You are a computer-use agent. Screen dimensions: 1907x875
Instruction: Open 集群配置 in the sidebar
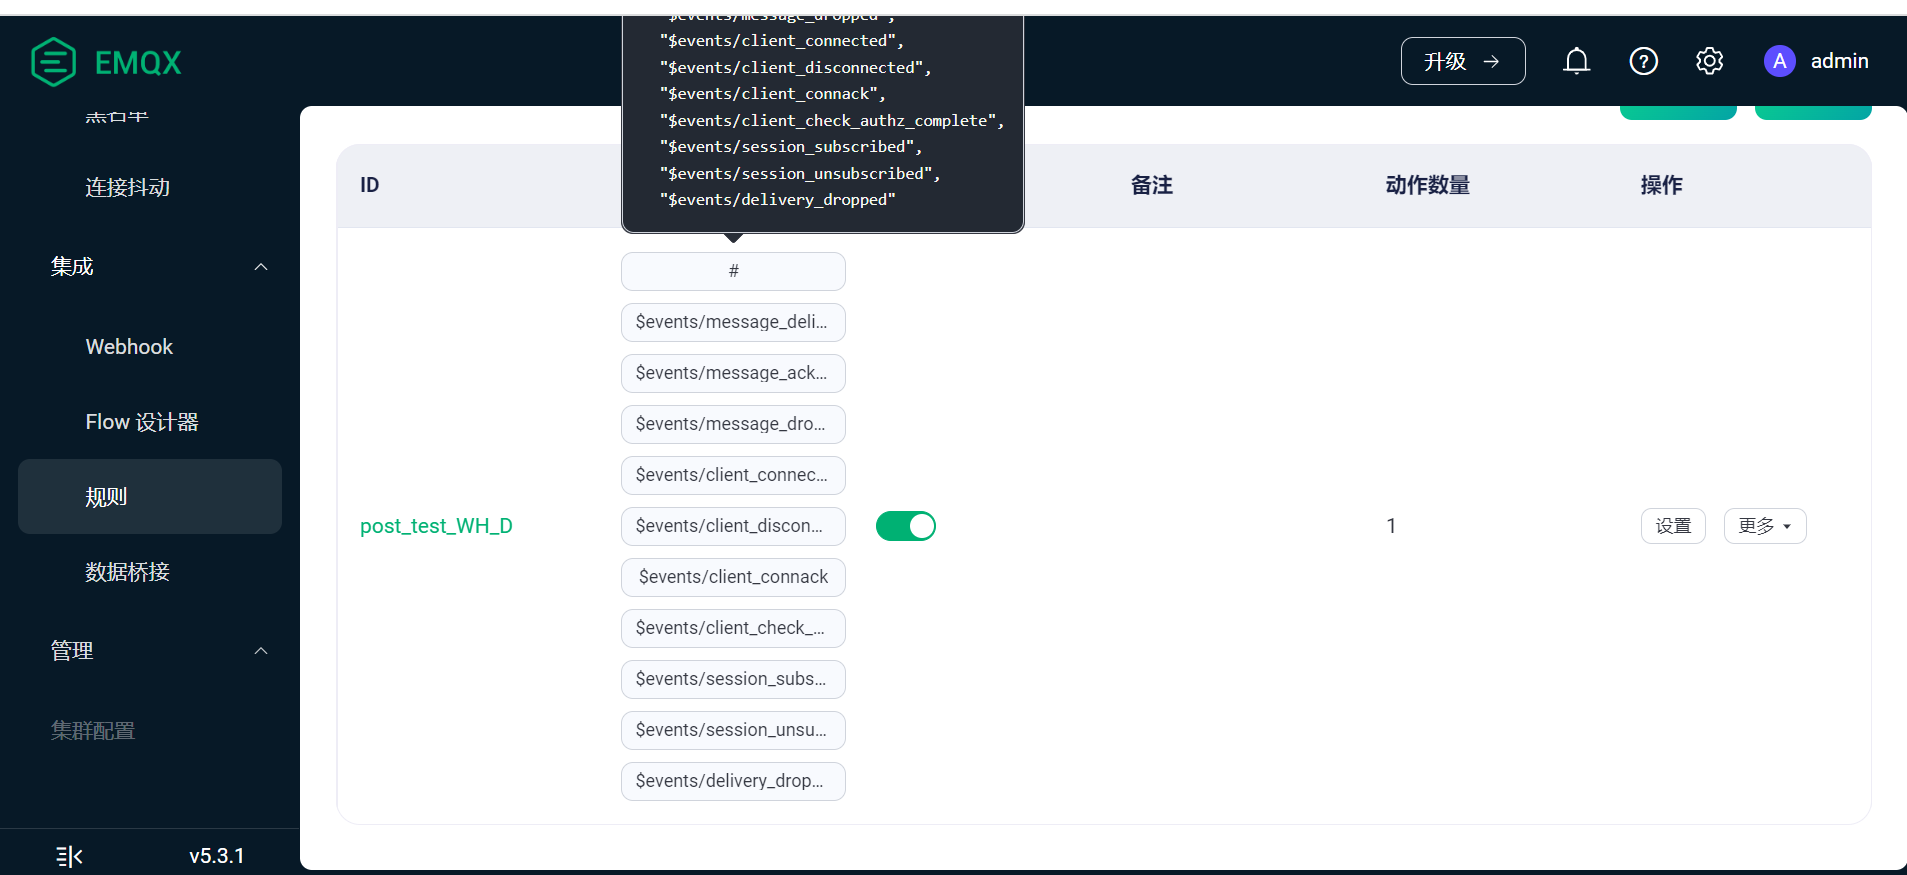(93, 731)
